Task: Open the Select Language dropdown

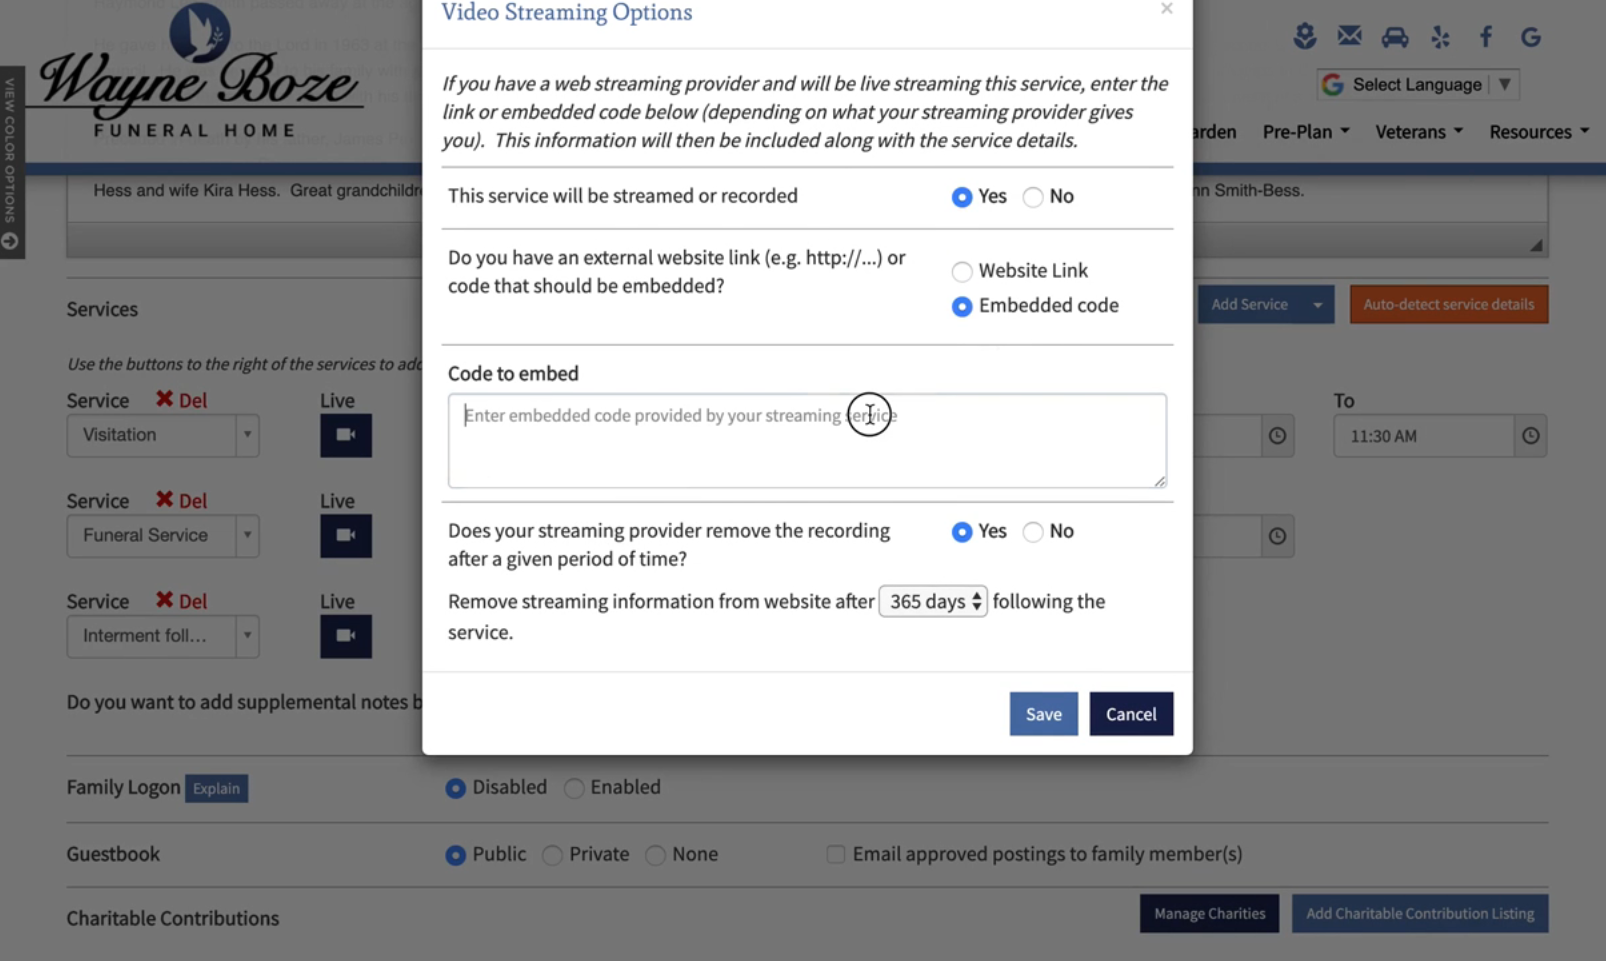Action: click(x=1417, y=85)
